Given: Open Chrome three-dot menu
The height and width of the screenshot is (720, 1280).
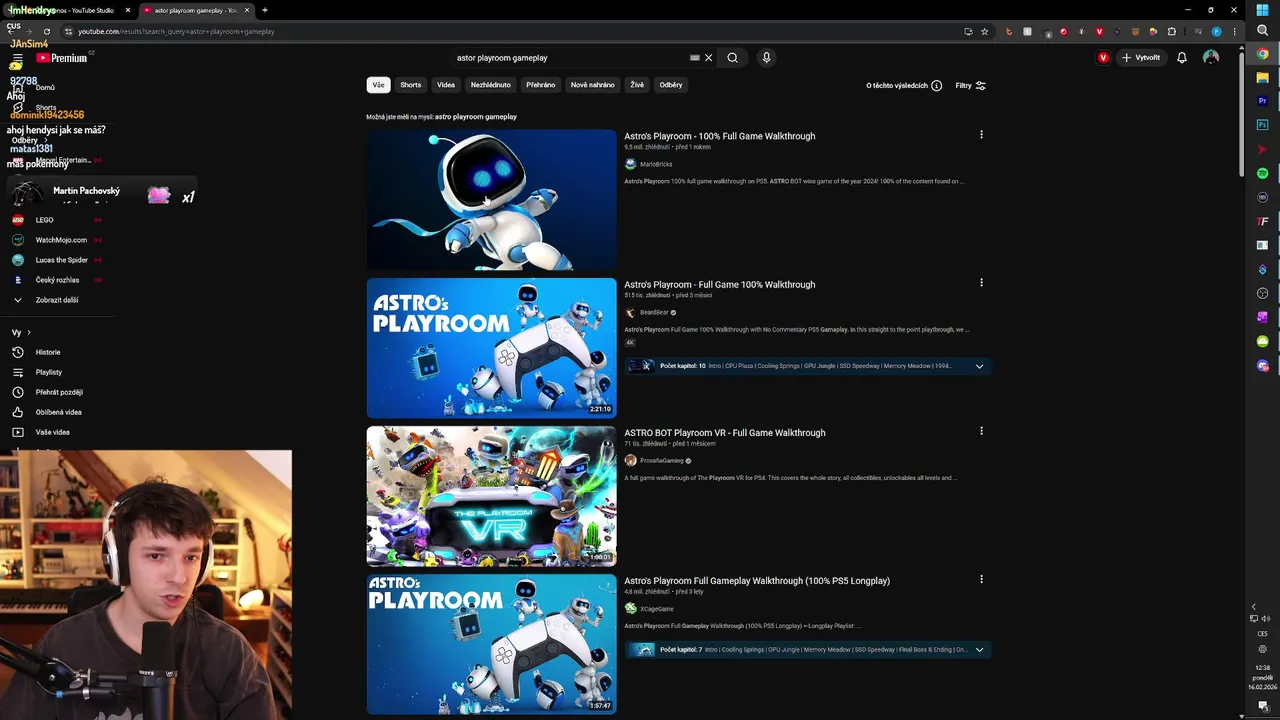Looking at the screenshot, I should point(1234,31).
